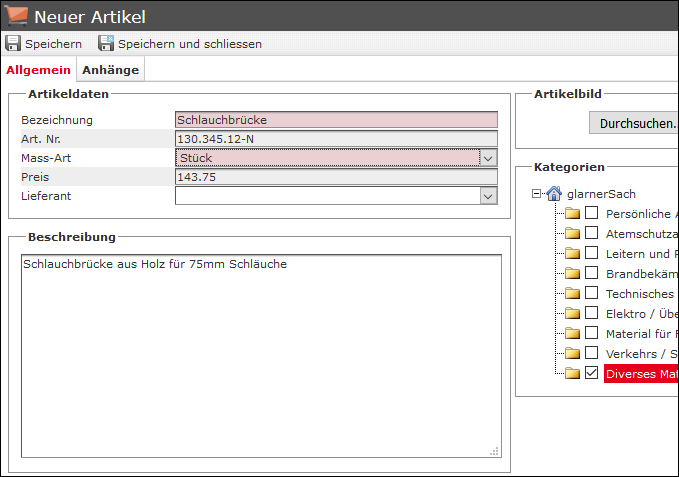The width and height of the screenshot is (679, 477).
Task: Select the Leitern und category label
Action: click(x=641, y=254)
